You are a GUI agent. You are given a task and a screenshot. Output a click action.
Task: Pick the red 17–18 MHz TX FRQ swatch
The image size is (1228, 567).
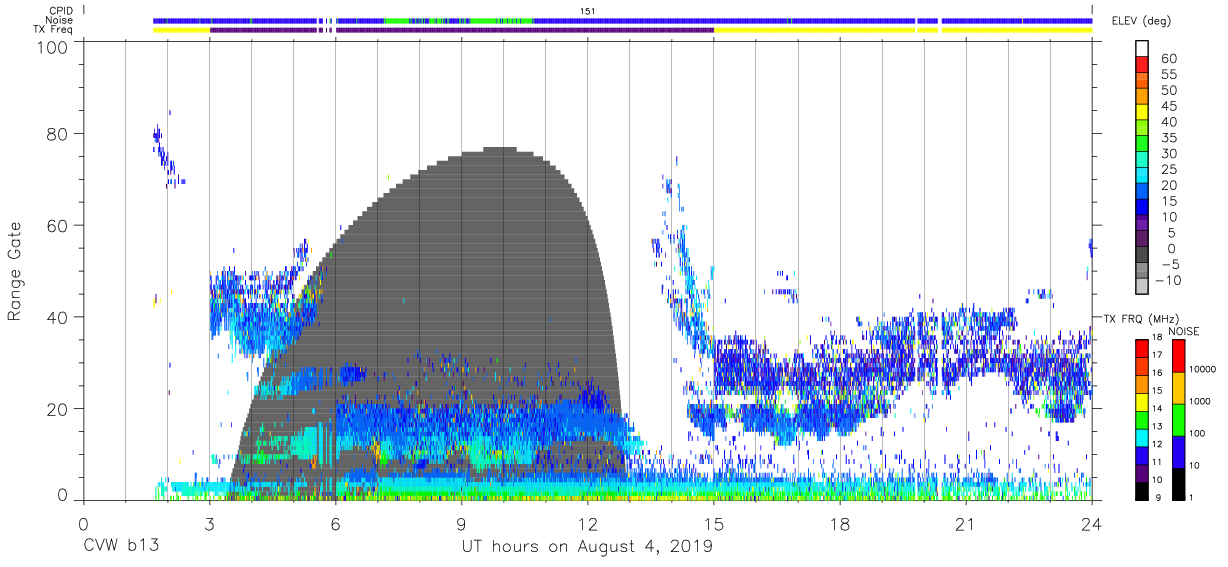point(1141,348)
